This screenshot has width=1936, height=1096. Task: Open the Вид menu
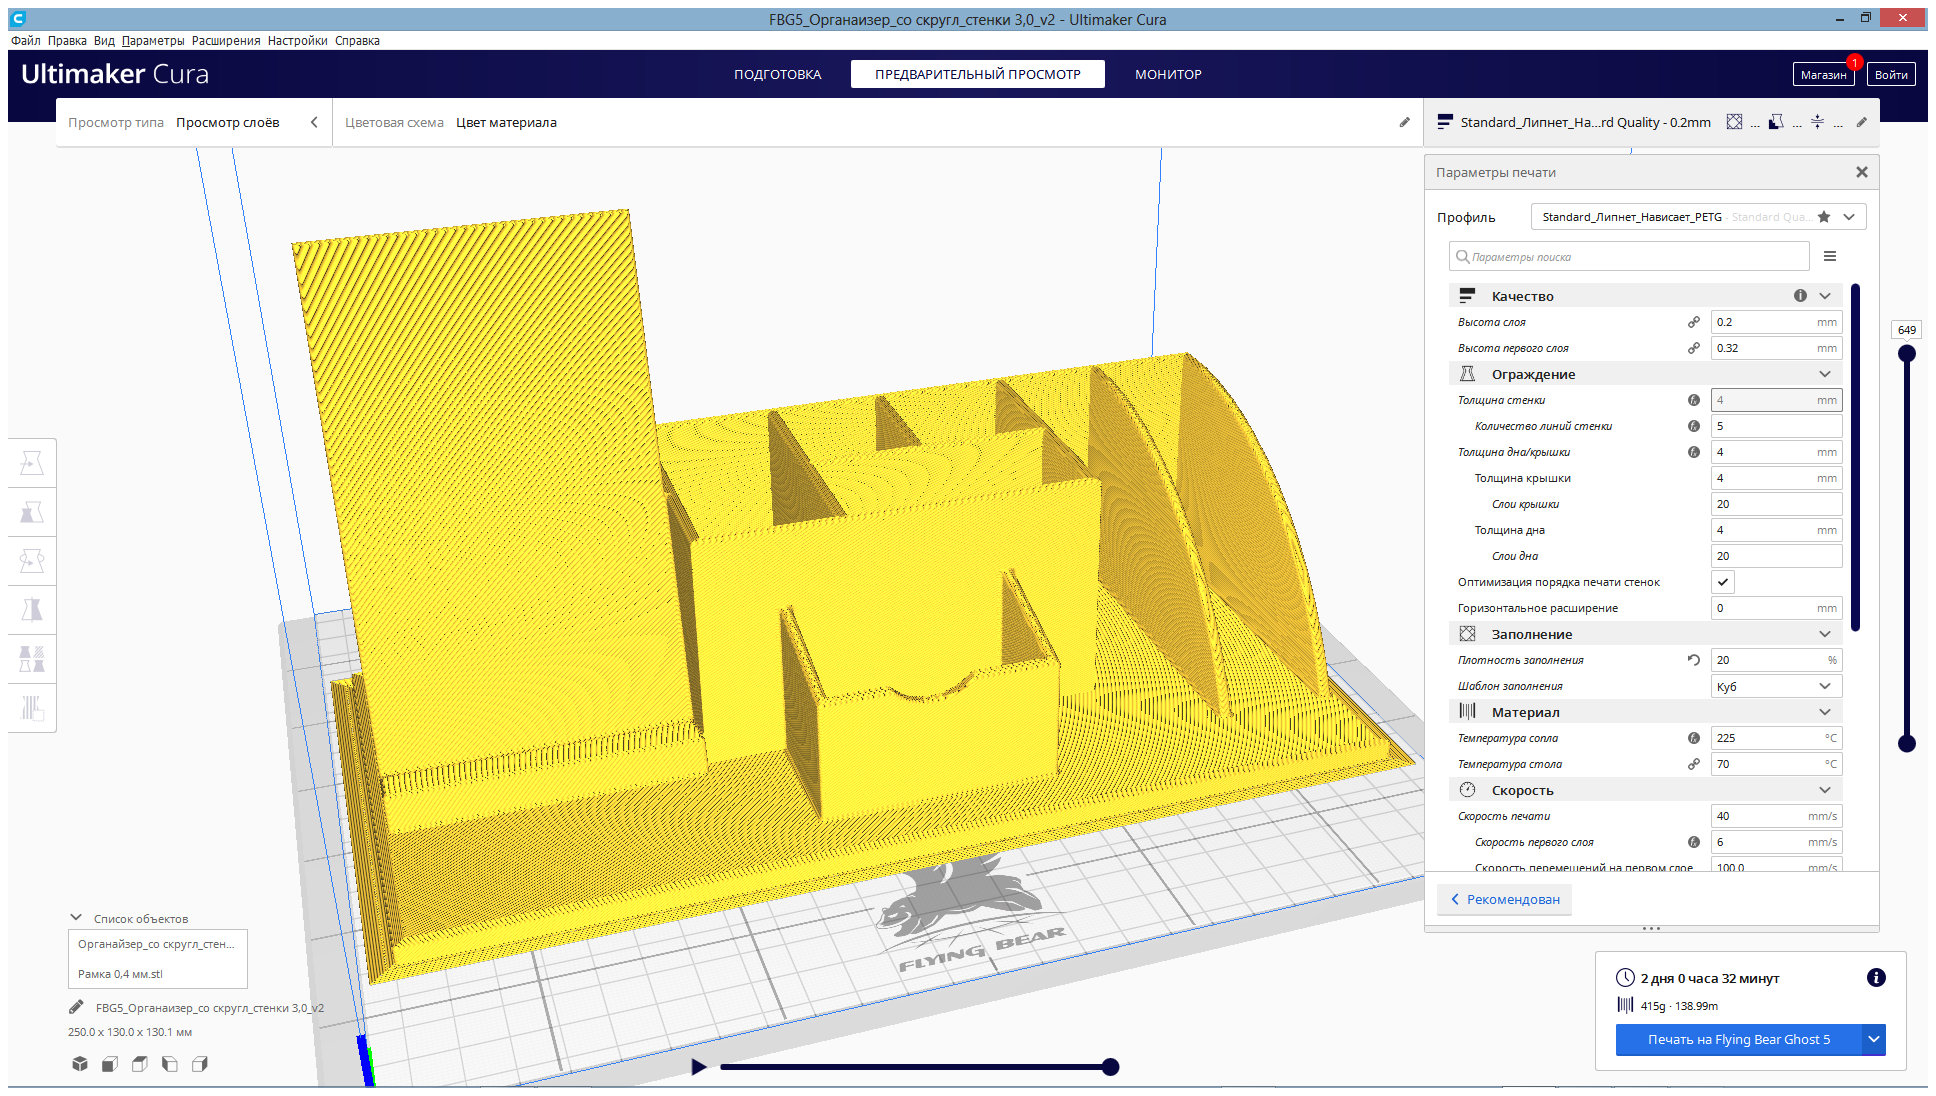[104, 41]
